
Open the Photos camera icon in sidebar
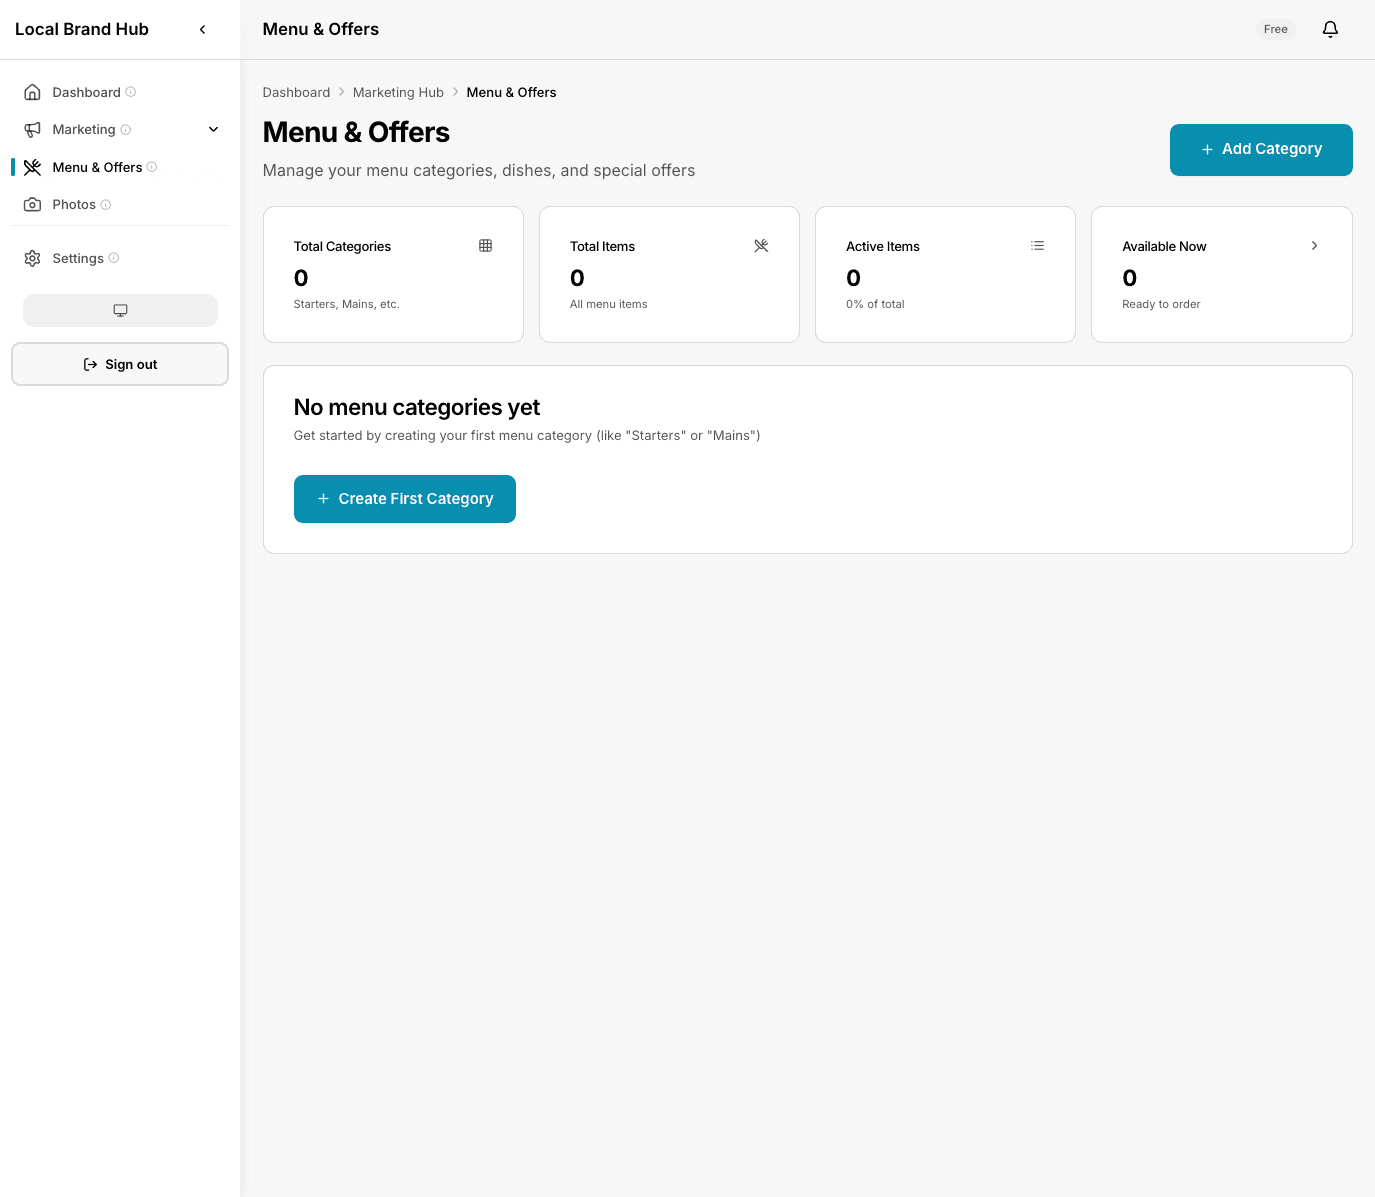click(x=32, y=204)
